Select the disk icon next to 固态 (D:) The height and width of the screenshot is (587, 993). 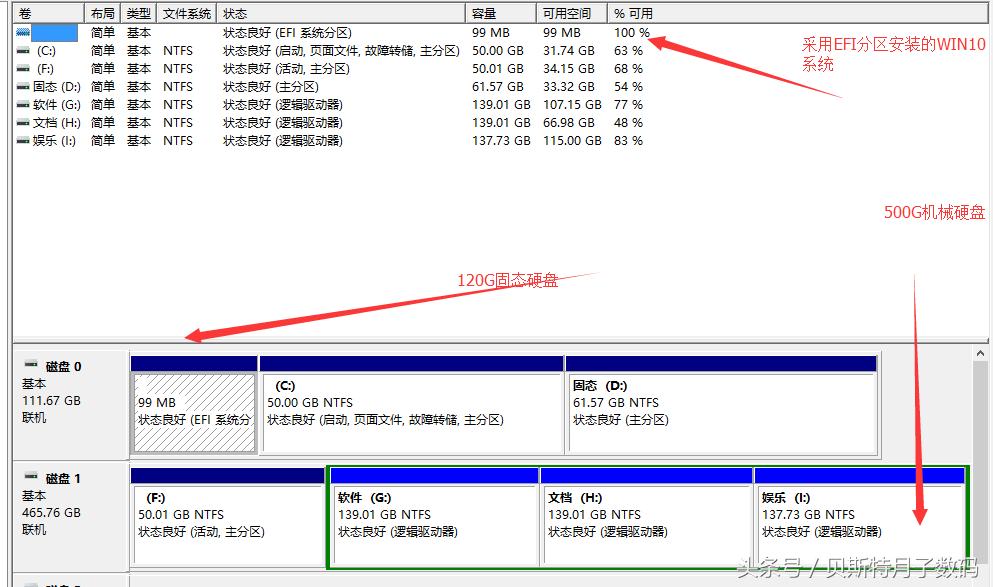(x=22, y=86)
